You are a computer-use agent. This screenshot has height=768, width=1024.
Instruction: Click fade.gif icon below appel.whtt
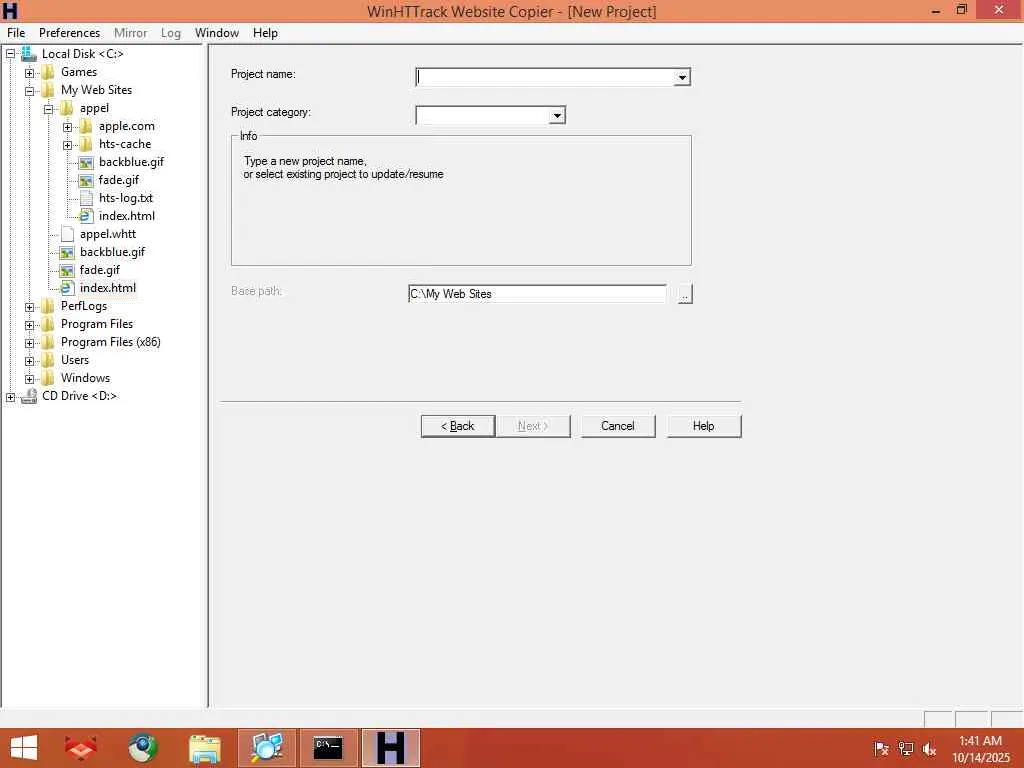click(x=67, y=270)
